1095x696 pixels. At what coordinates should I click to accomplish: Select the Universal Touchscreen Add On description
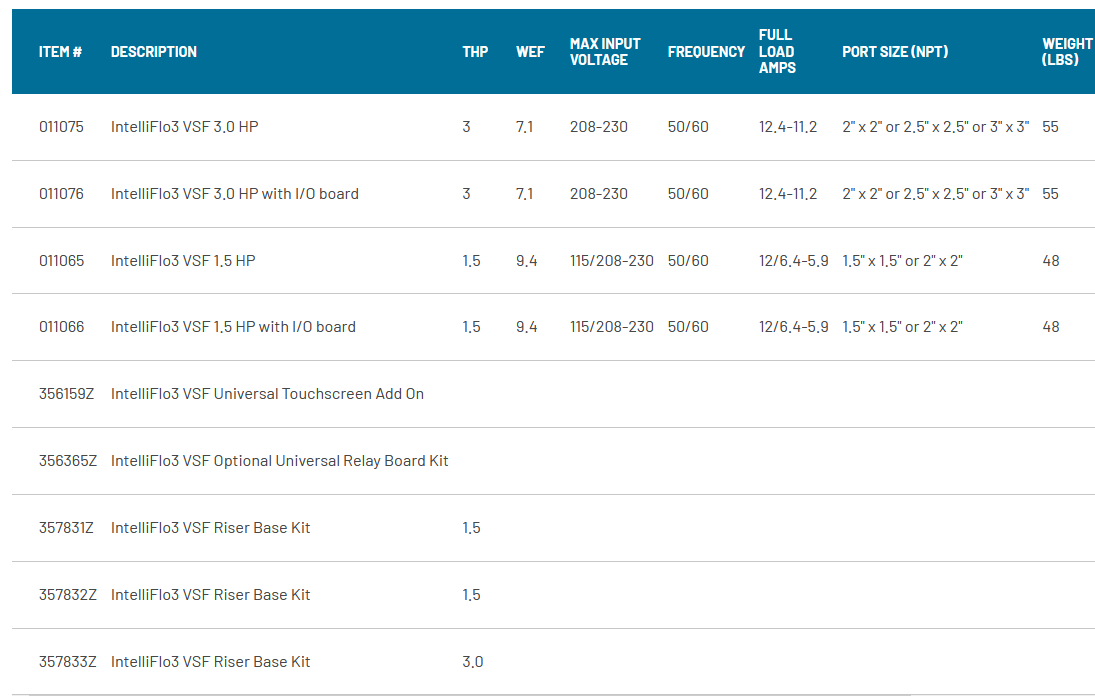(x=267, y=394)
